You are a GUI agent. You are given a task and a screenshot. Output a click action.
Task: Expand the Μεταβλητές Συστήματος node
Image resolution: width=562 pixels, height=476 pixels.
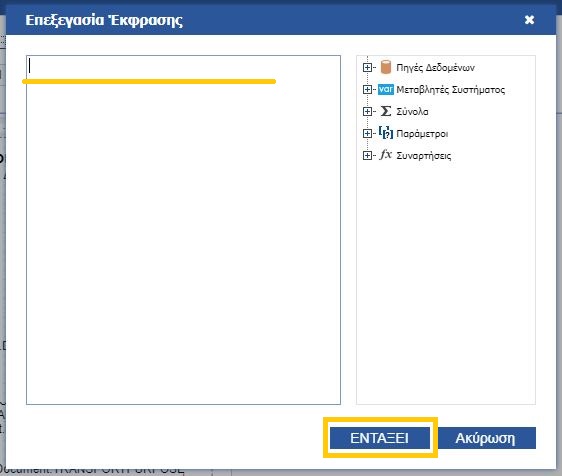[x=367, y=89]
